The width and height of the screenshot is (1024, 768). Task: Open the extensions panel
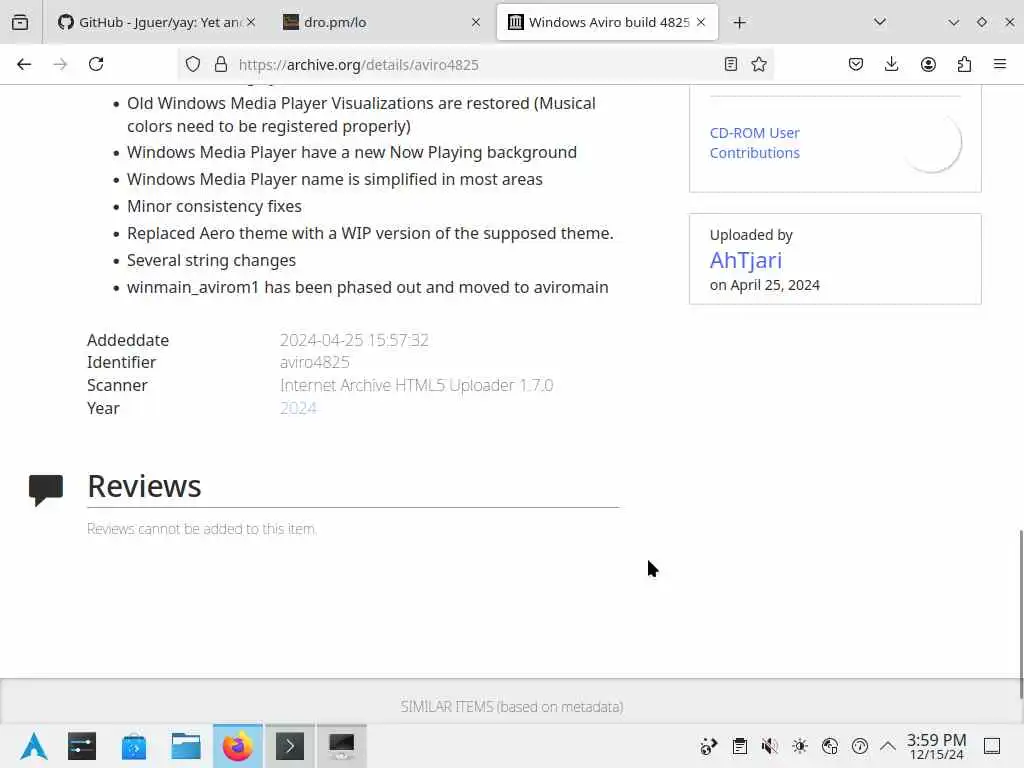pyautogui.click(x=964, y=64)
